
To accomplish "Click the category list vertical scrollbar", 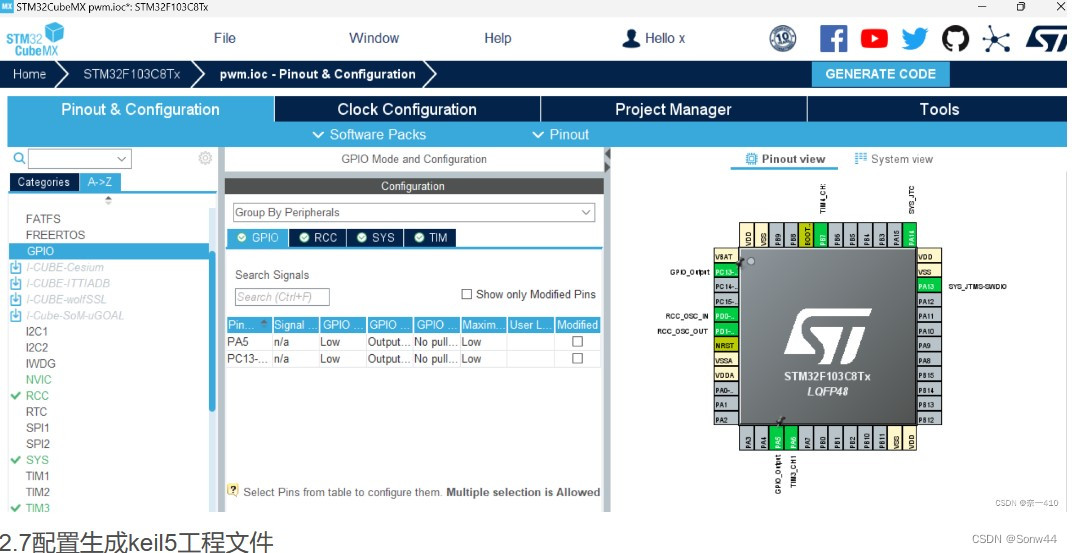I will click(213, 332).
